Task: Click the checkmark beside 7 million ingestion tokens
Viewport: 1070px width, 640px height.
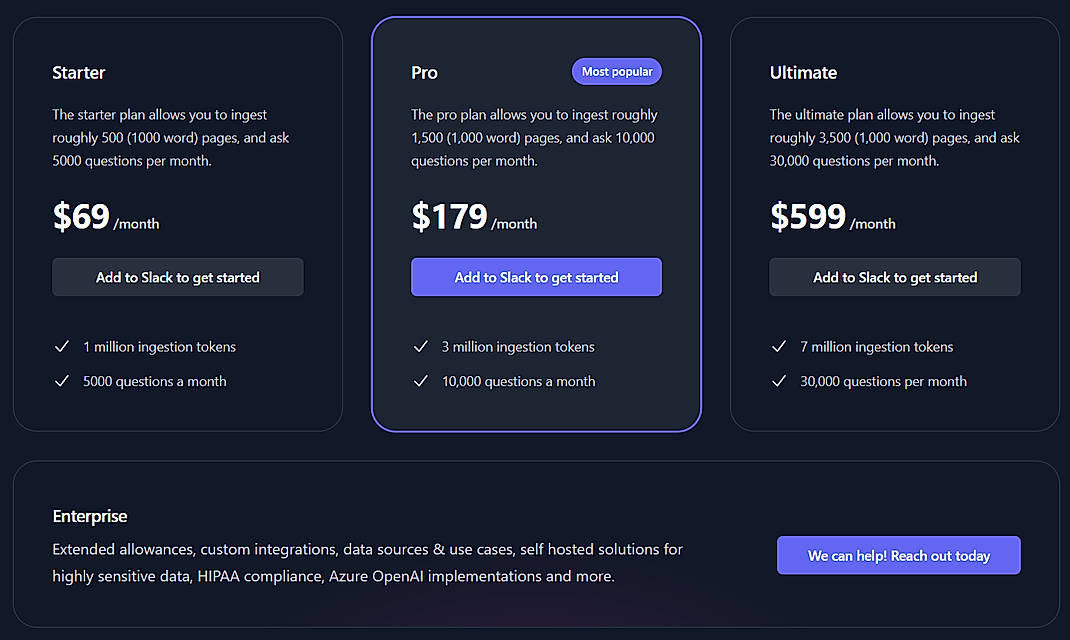Action: [779, 346]
